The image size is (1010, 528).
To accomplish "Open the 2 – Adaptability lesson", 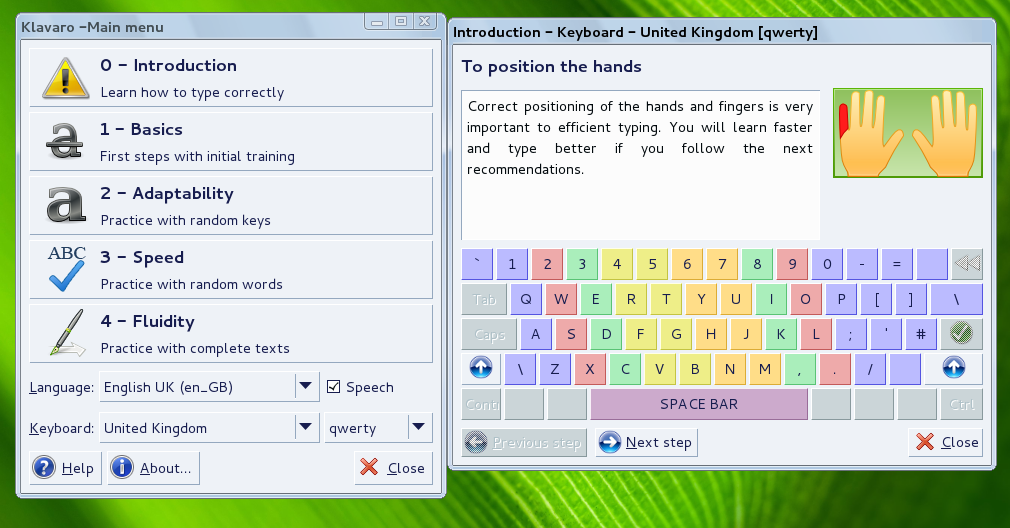I will [231, 206].
